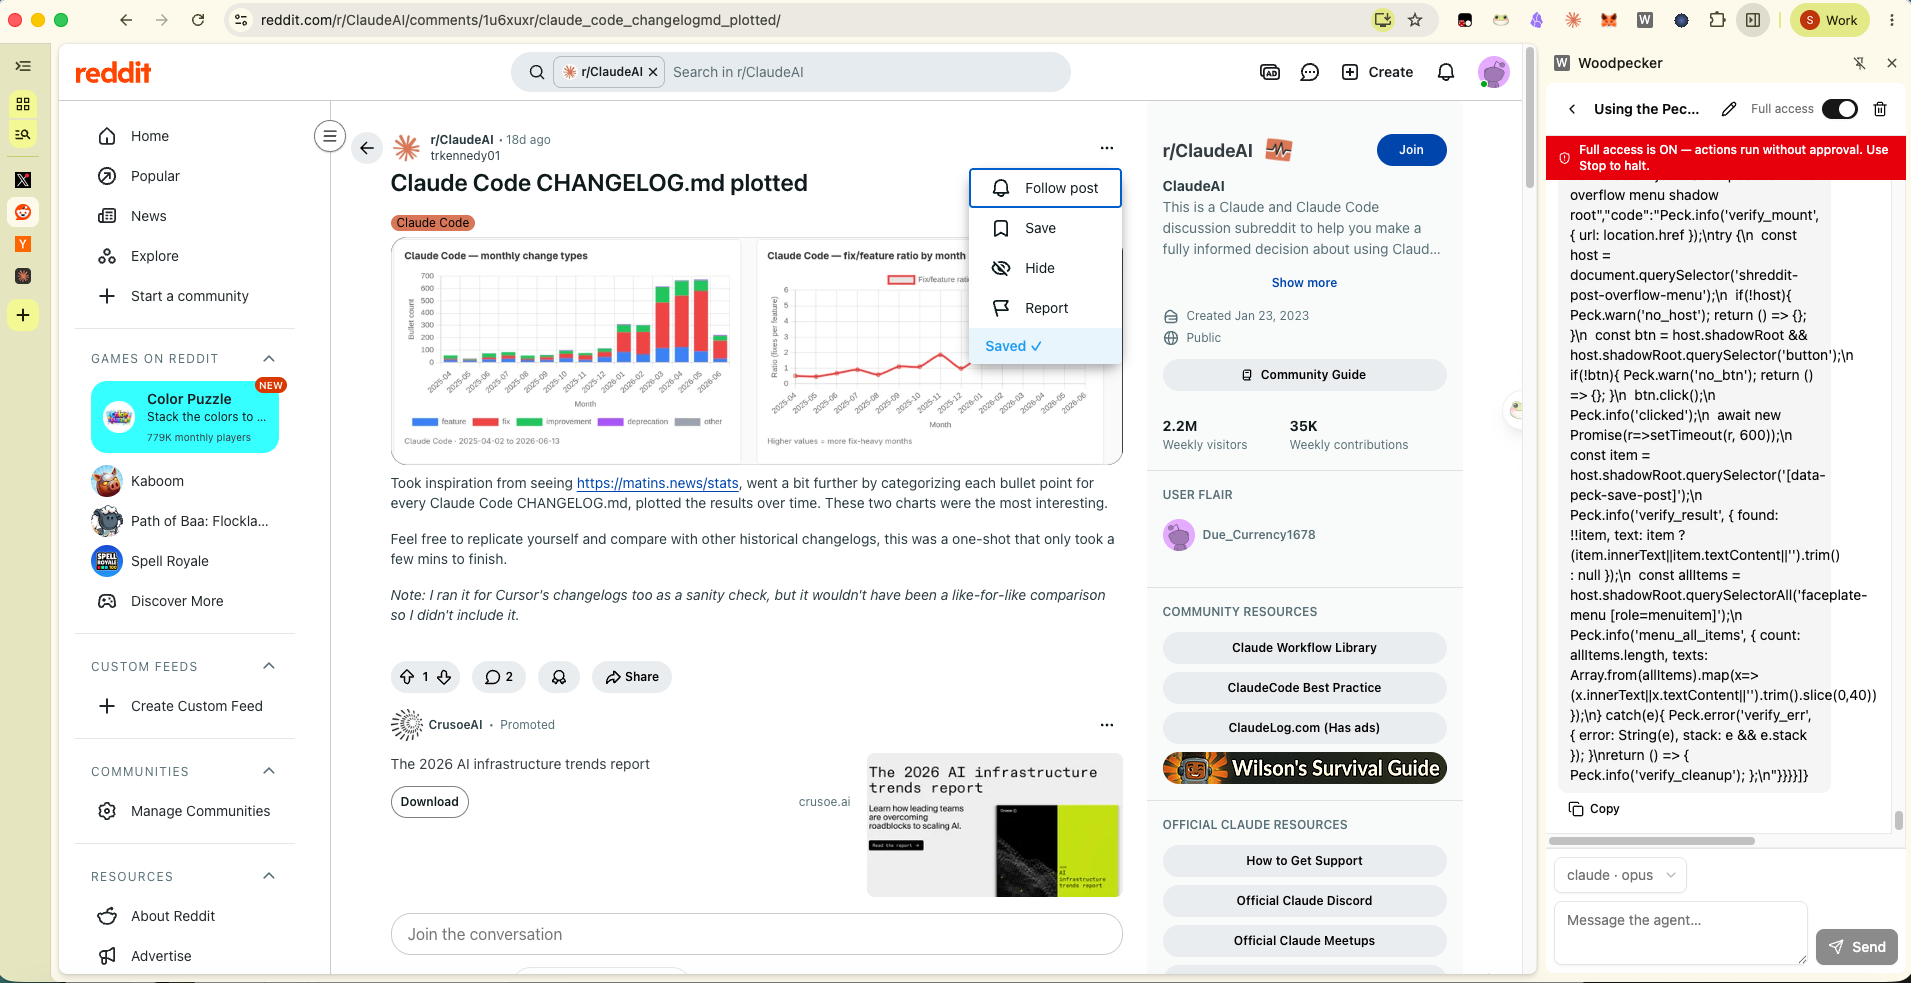Open user avatar menu in Reddit header

[x=1493, y=72]
